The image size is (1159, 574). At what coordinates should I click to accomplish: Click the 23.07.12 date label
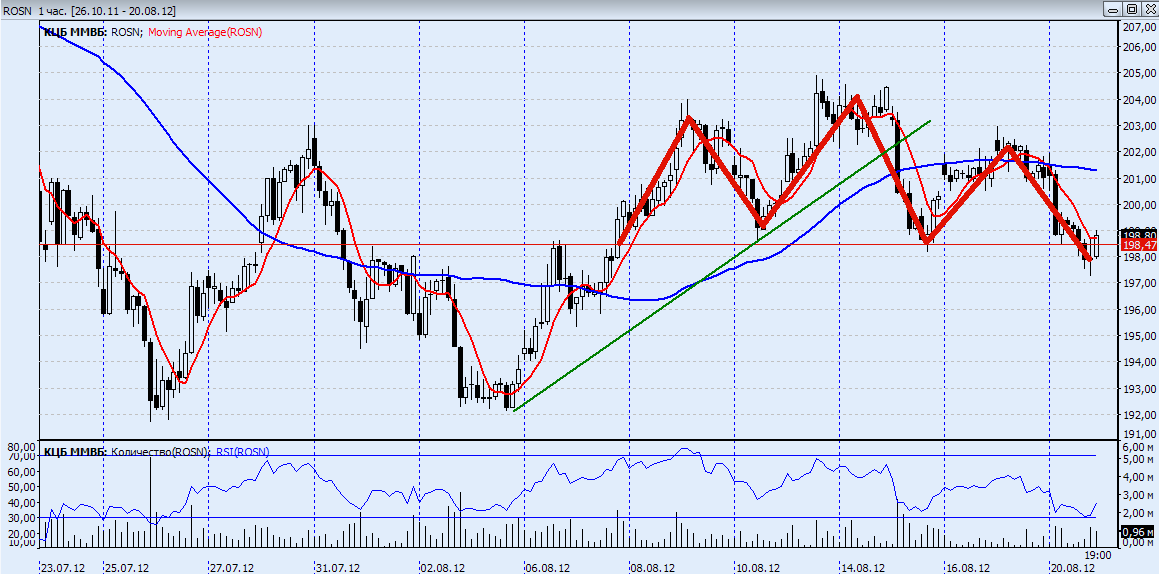63,567
